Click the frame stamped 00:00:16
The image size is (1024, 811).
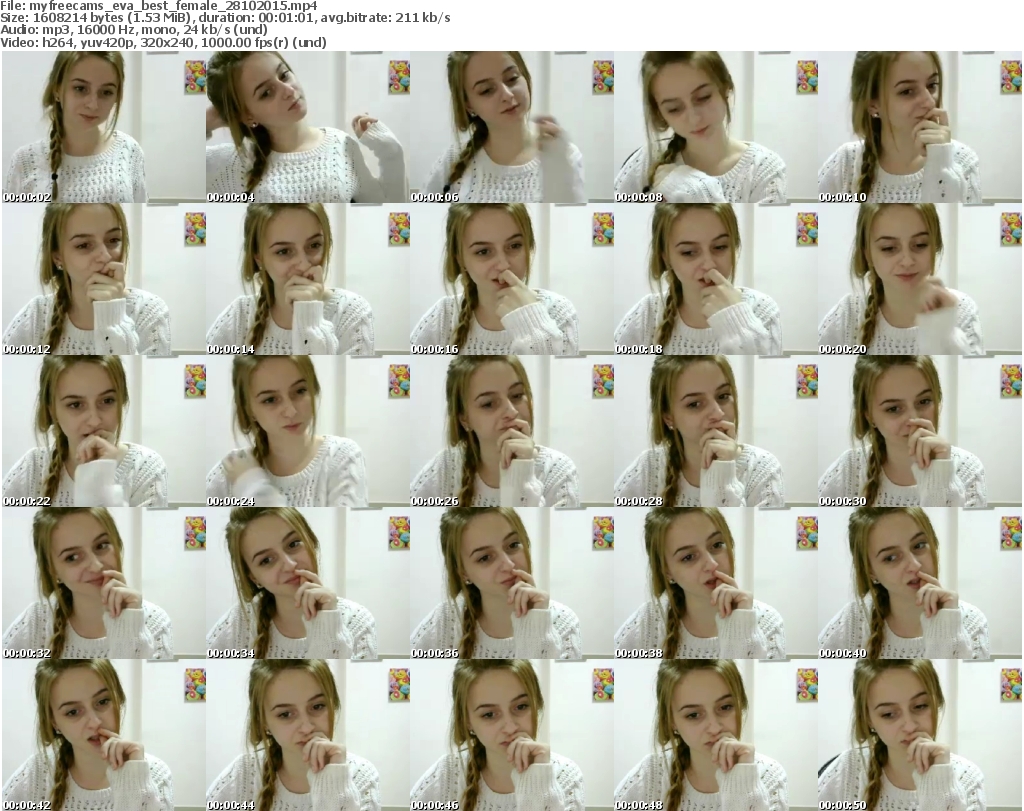coord(511,279)
